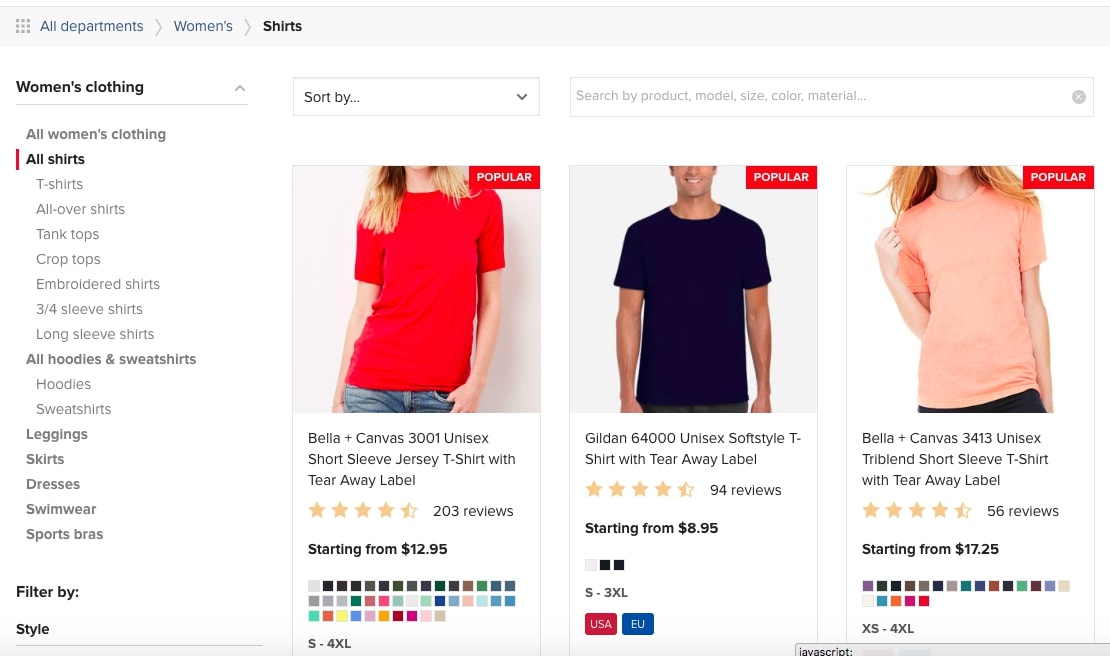The height and width of the screenshot is (656, 1110).
Task: Click the 203 reviews link
Action: pos(473,510)
